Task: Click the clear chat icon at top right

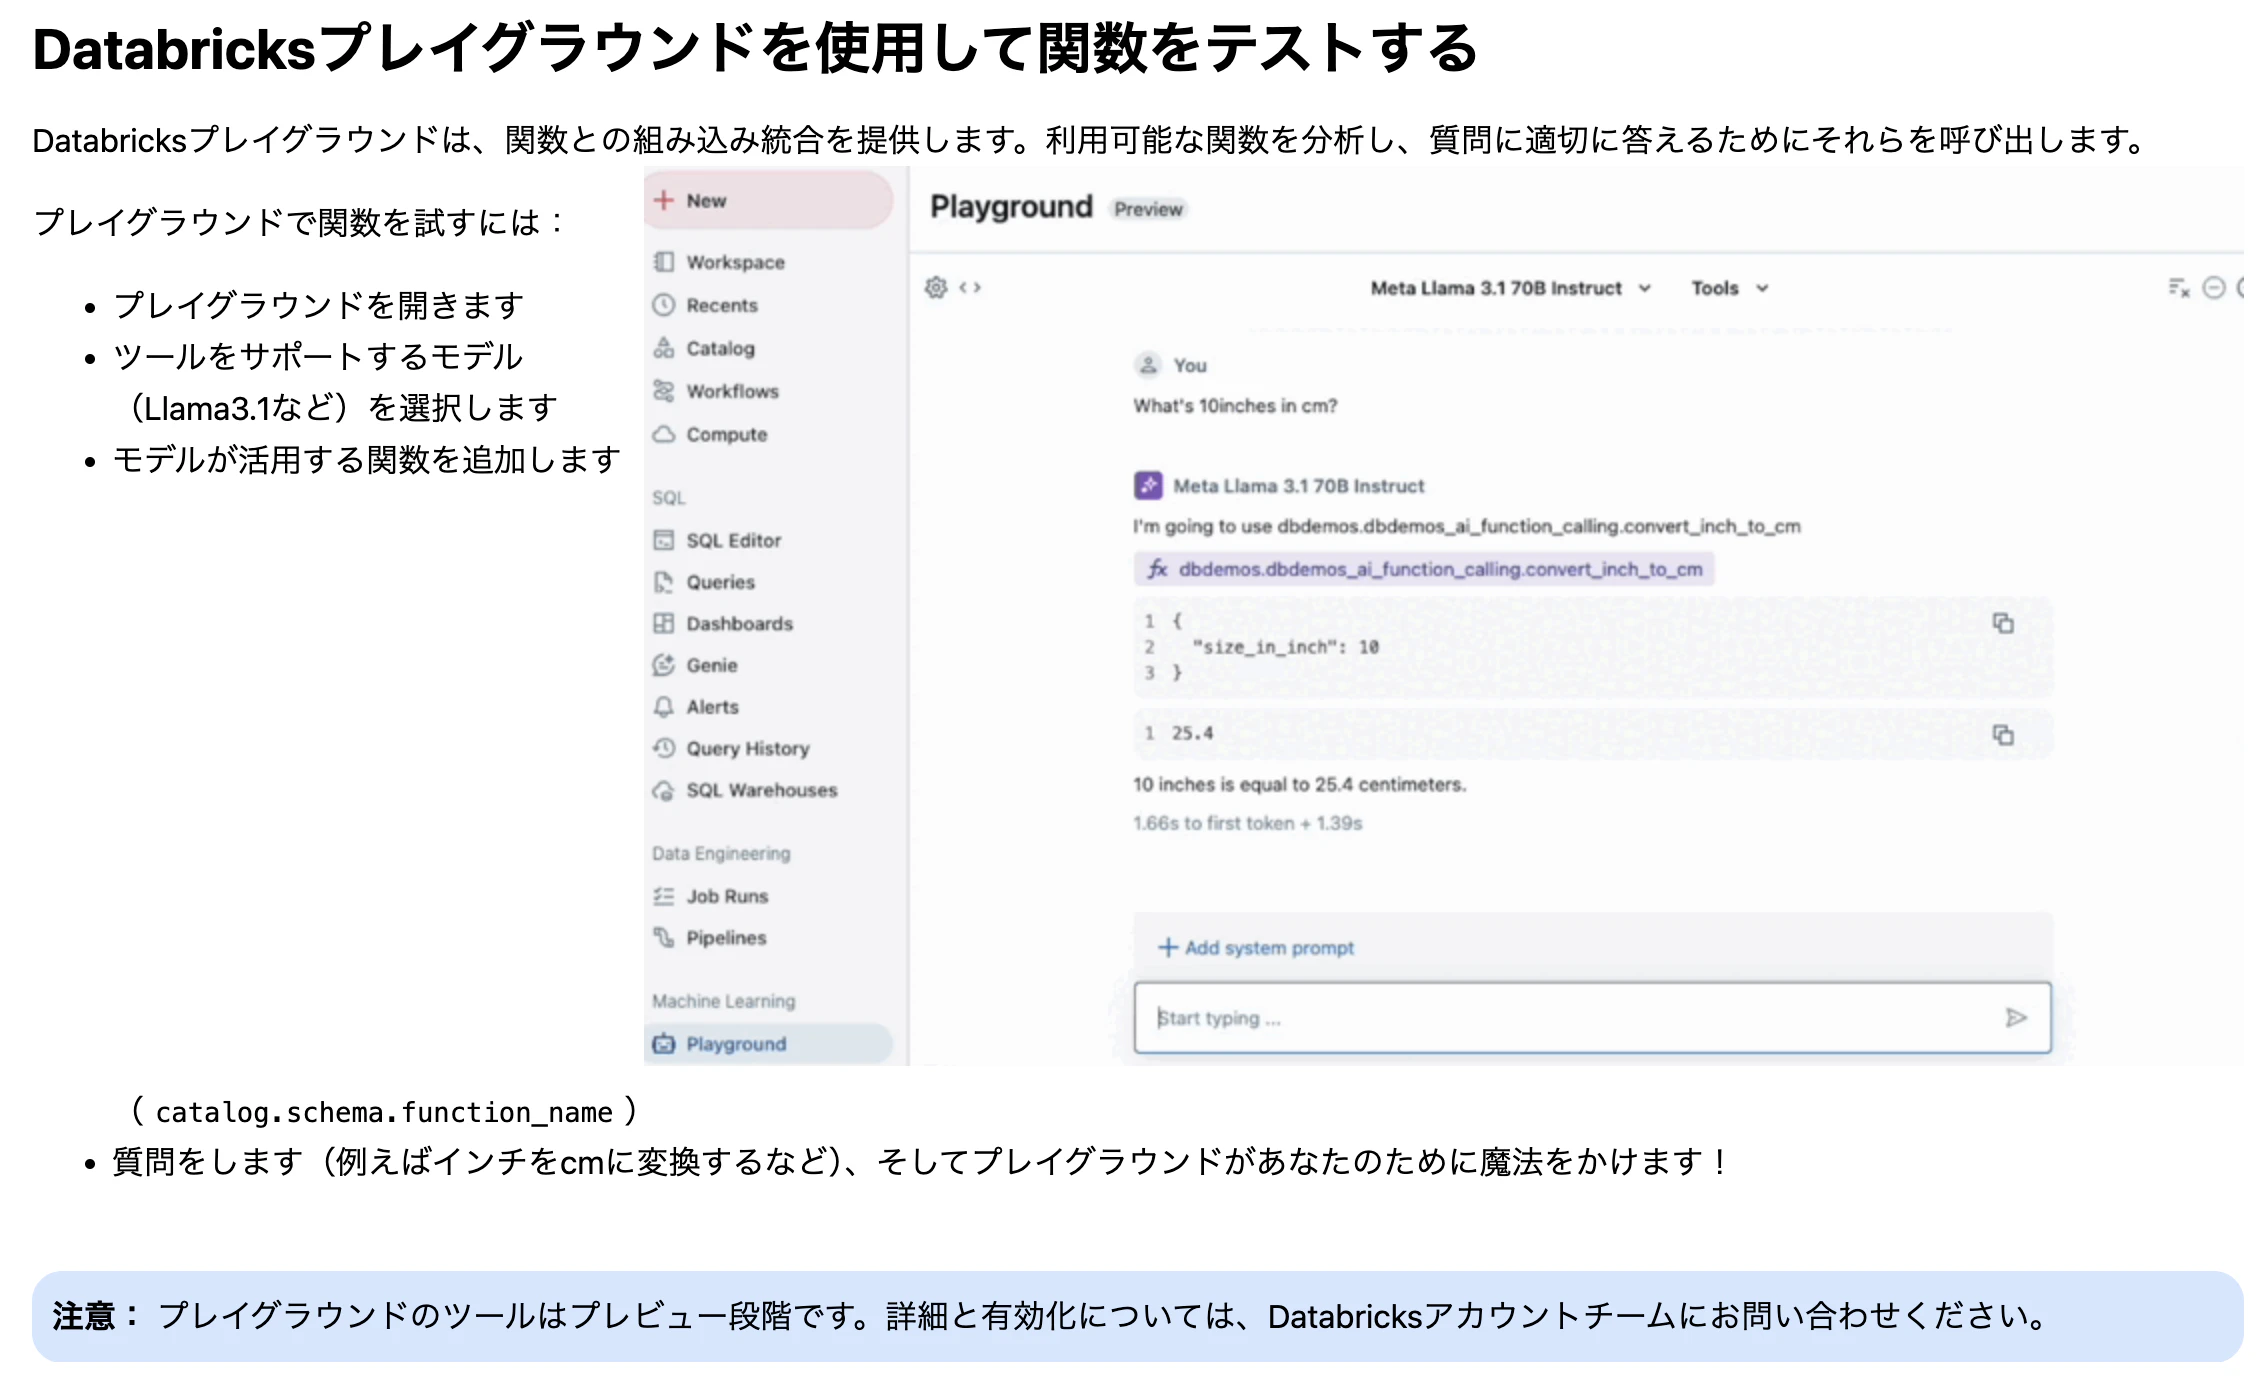Action: [x=2179, y=288]
